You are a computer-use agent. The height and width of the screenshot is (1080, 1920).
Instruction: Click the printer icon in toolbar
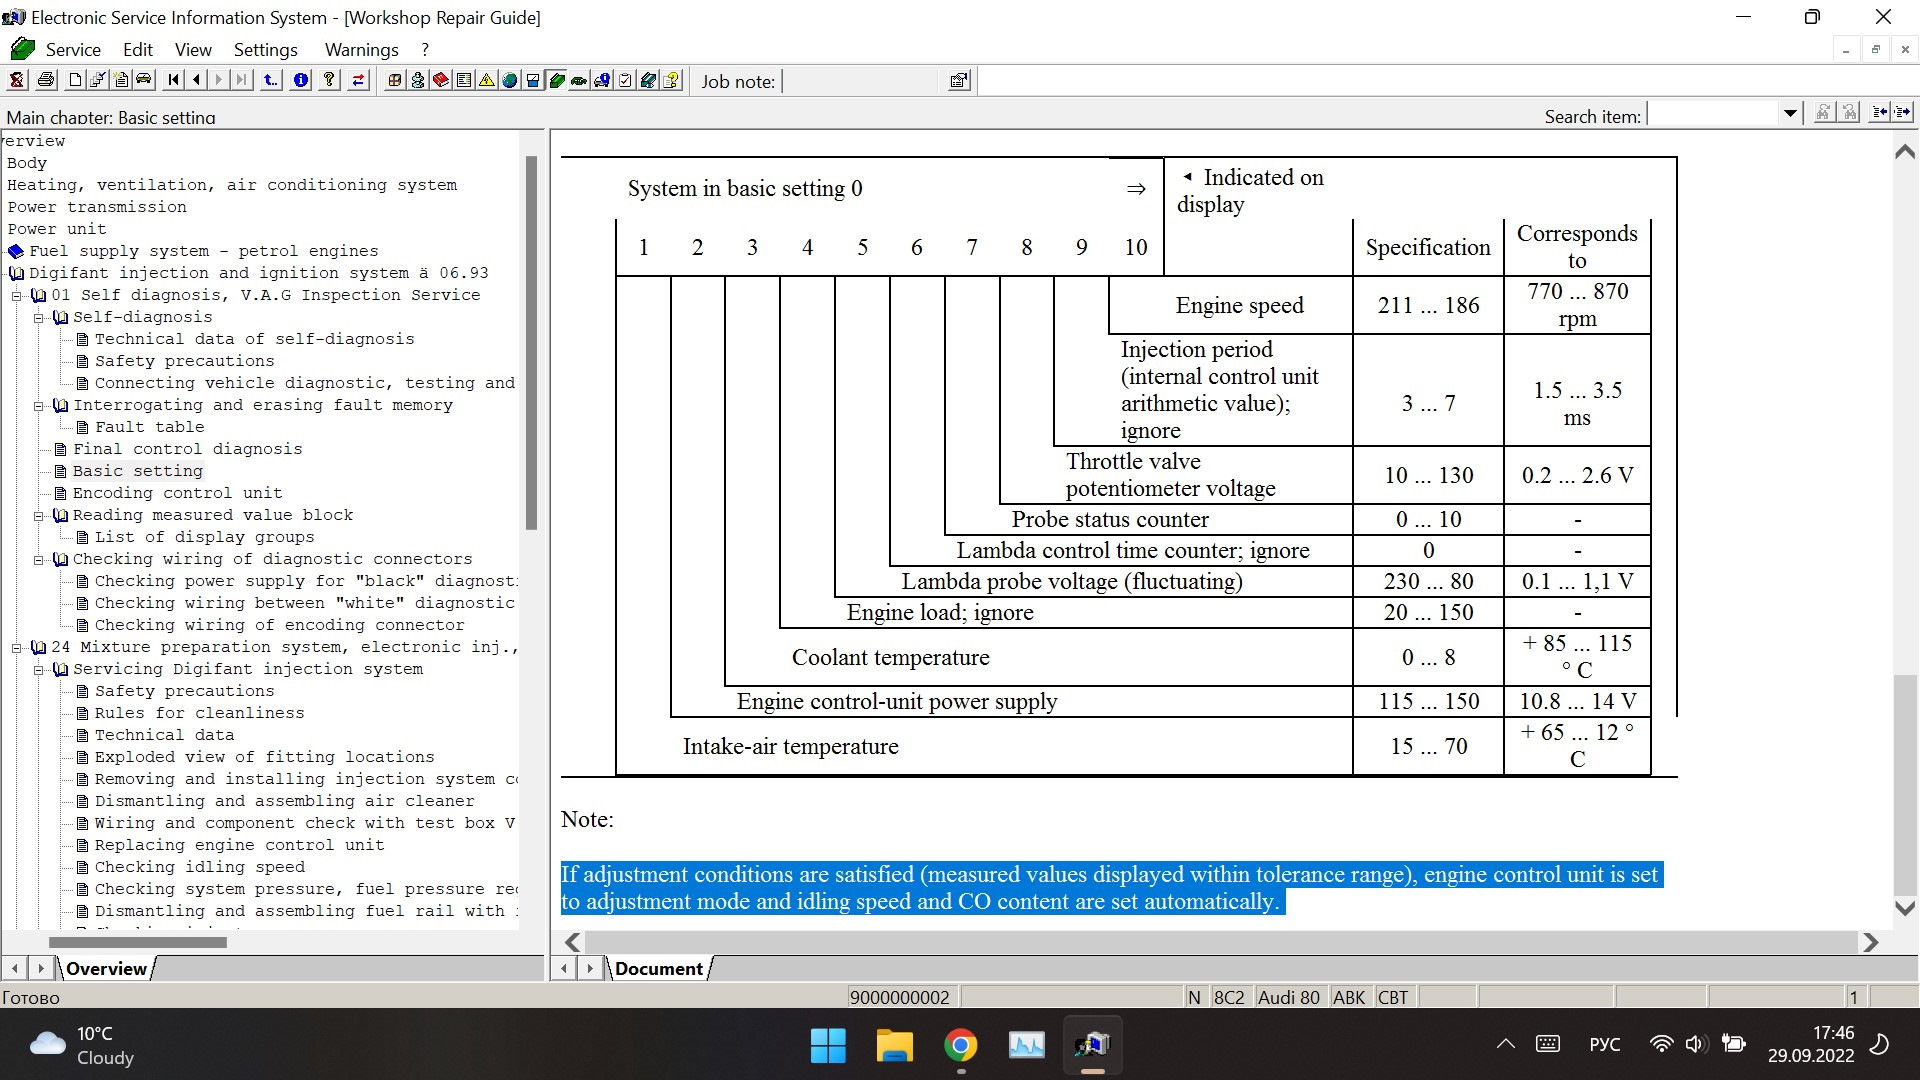coord(46,80)
